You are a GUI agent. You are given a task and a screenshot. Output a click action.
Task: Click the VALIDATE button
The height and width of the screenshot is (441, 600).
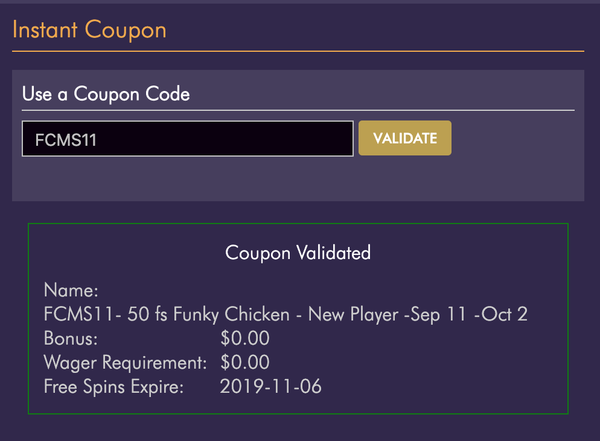click(405, 138)
